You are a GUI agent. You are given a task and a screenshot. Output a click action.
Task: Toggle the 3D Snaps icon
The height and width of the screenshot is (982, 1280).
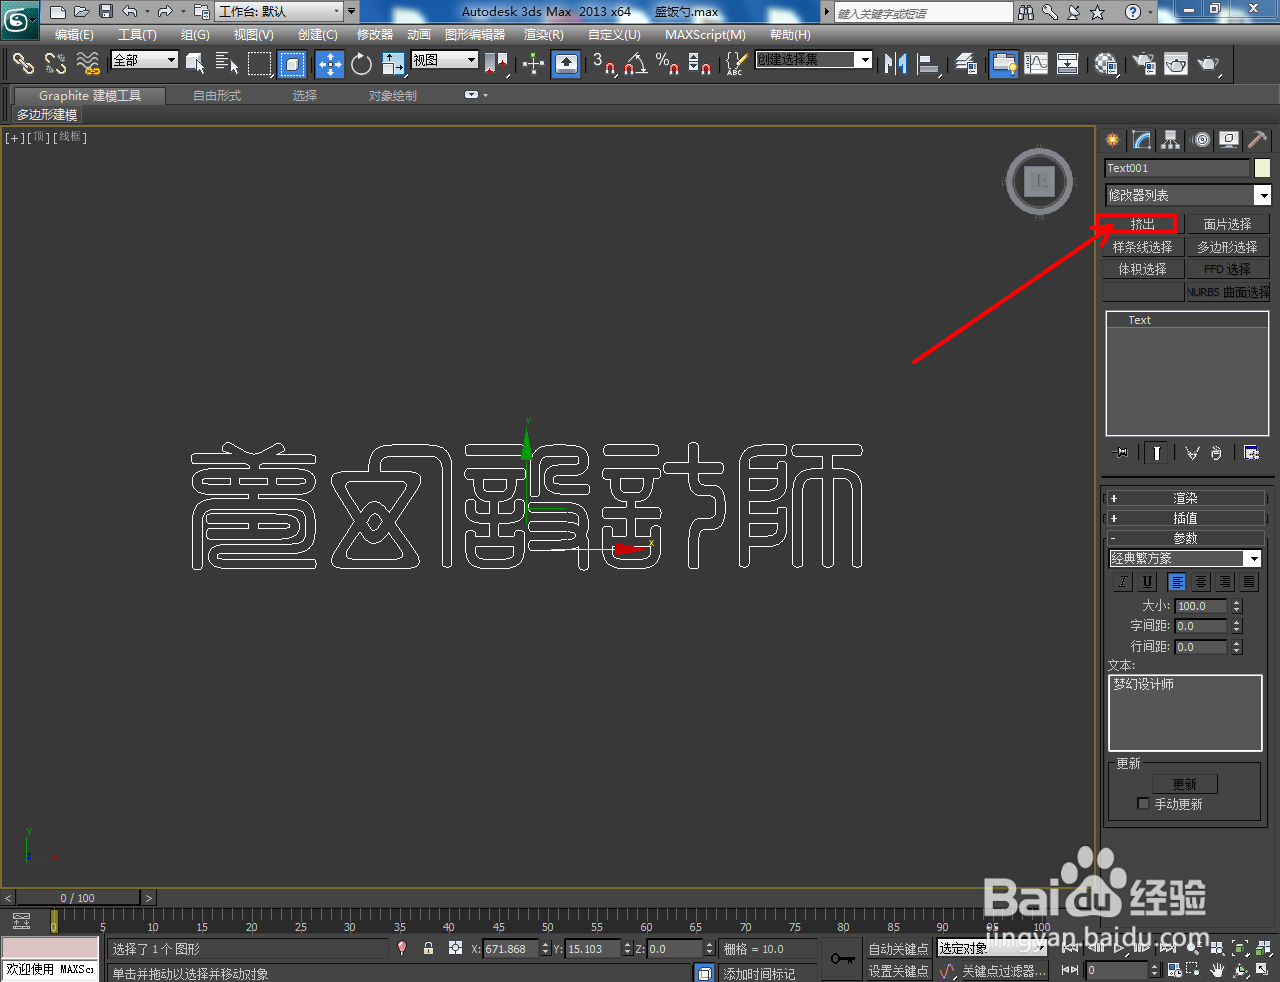click(x=603, y=64)
